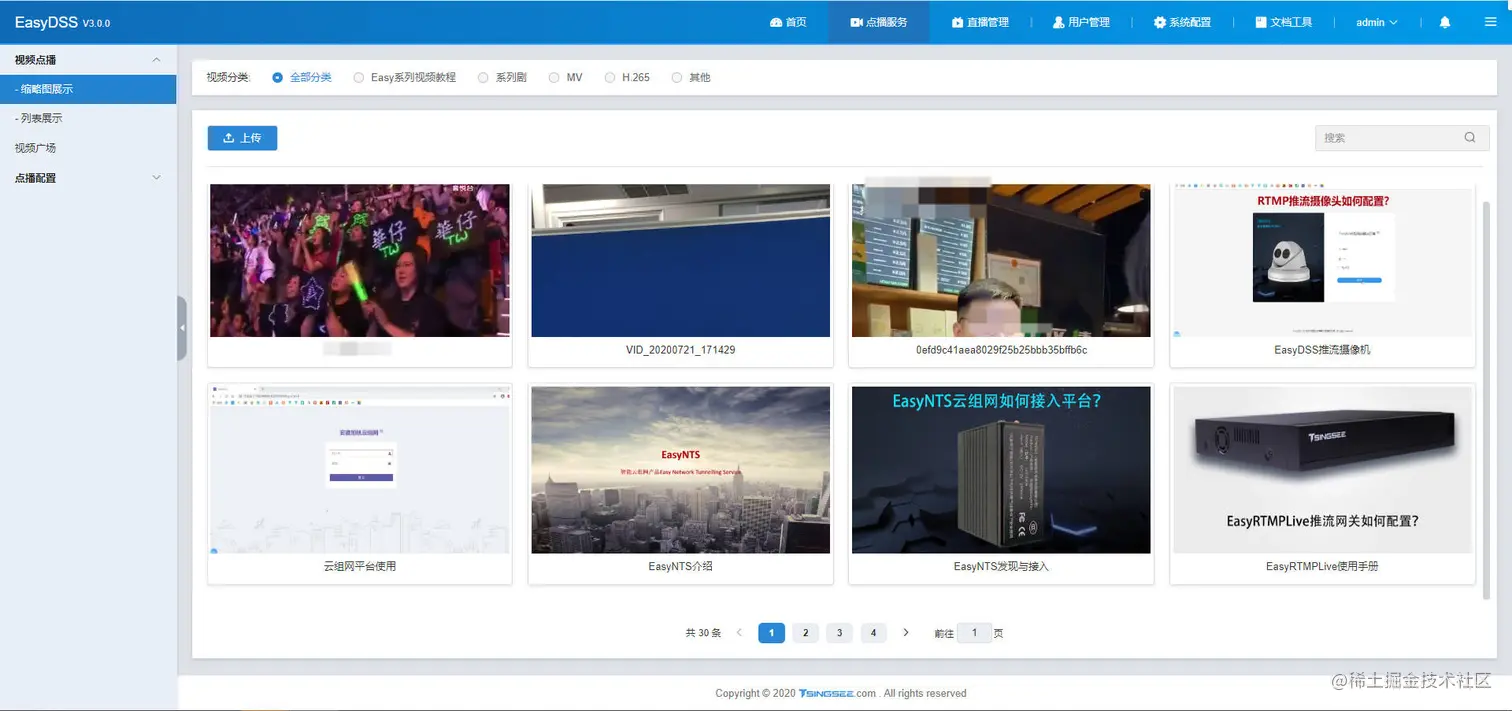Viewport: 1512px width, 711px height.
Task: Open the VID_20200721_171429 video thumbnail
Action: click(680, 260)
